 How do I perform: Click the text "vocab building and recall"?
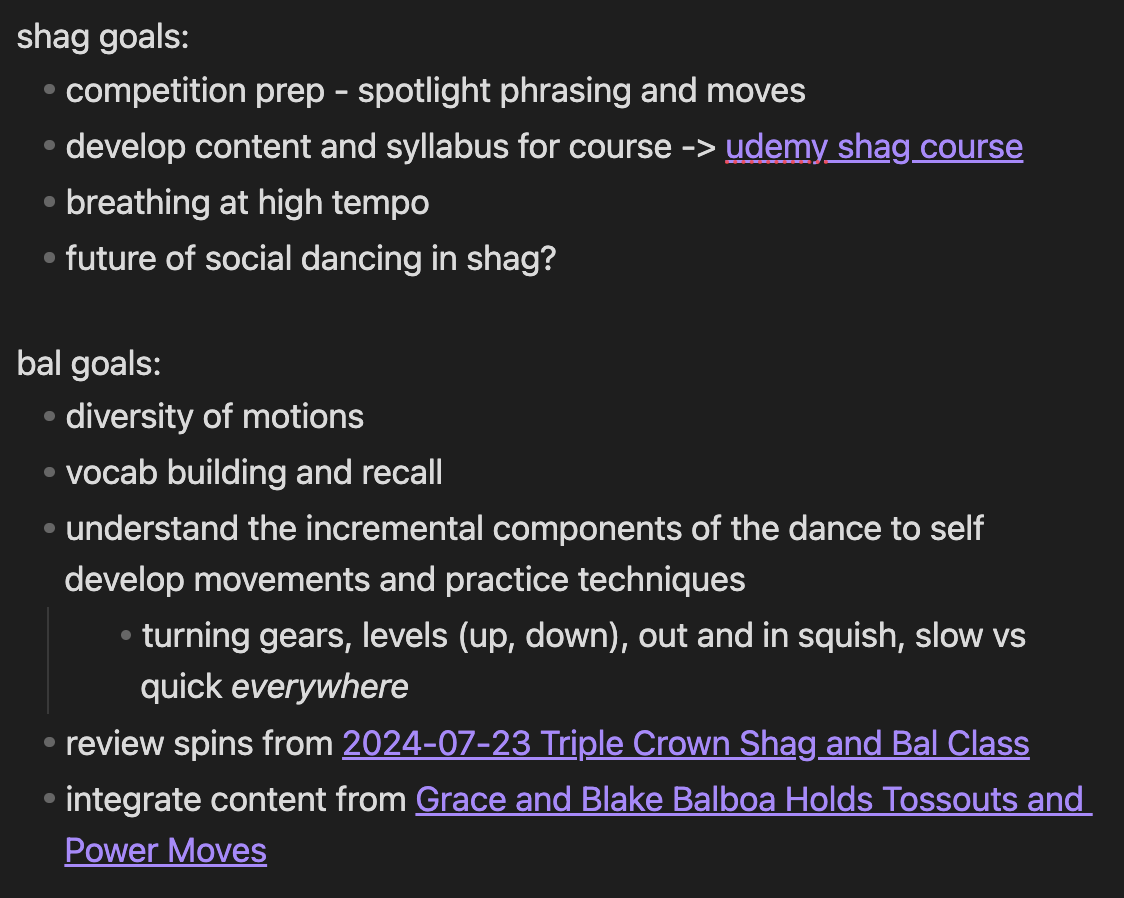[254, 472]
